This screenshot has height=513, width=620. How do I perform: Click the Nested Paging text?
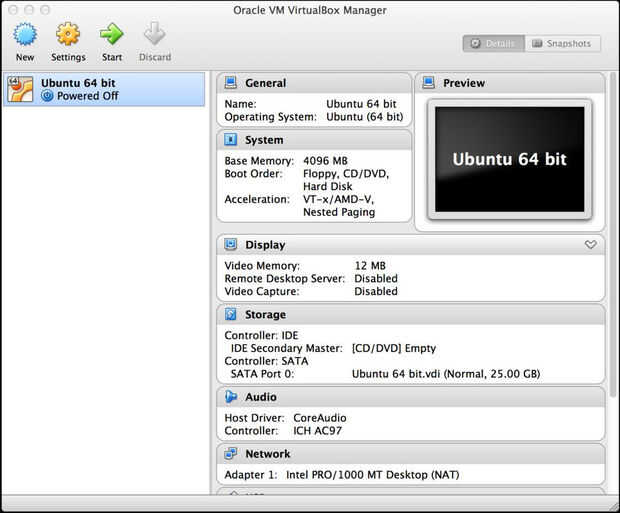[x=339, y=212]
